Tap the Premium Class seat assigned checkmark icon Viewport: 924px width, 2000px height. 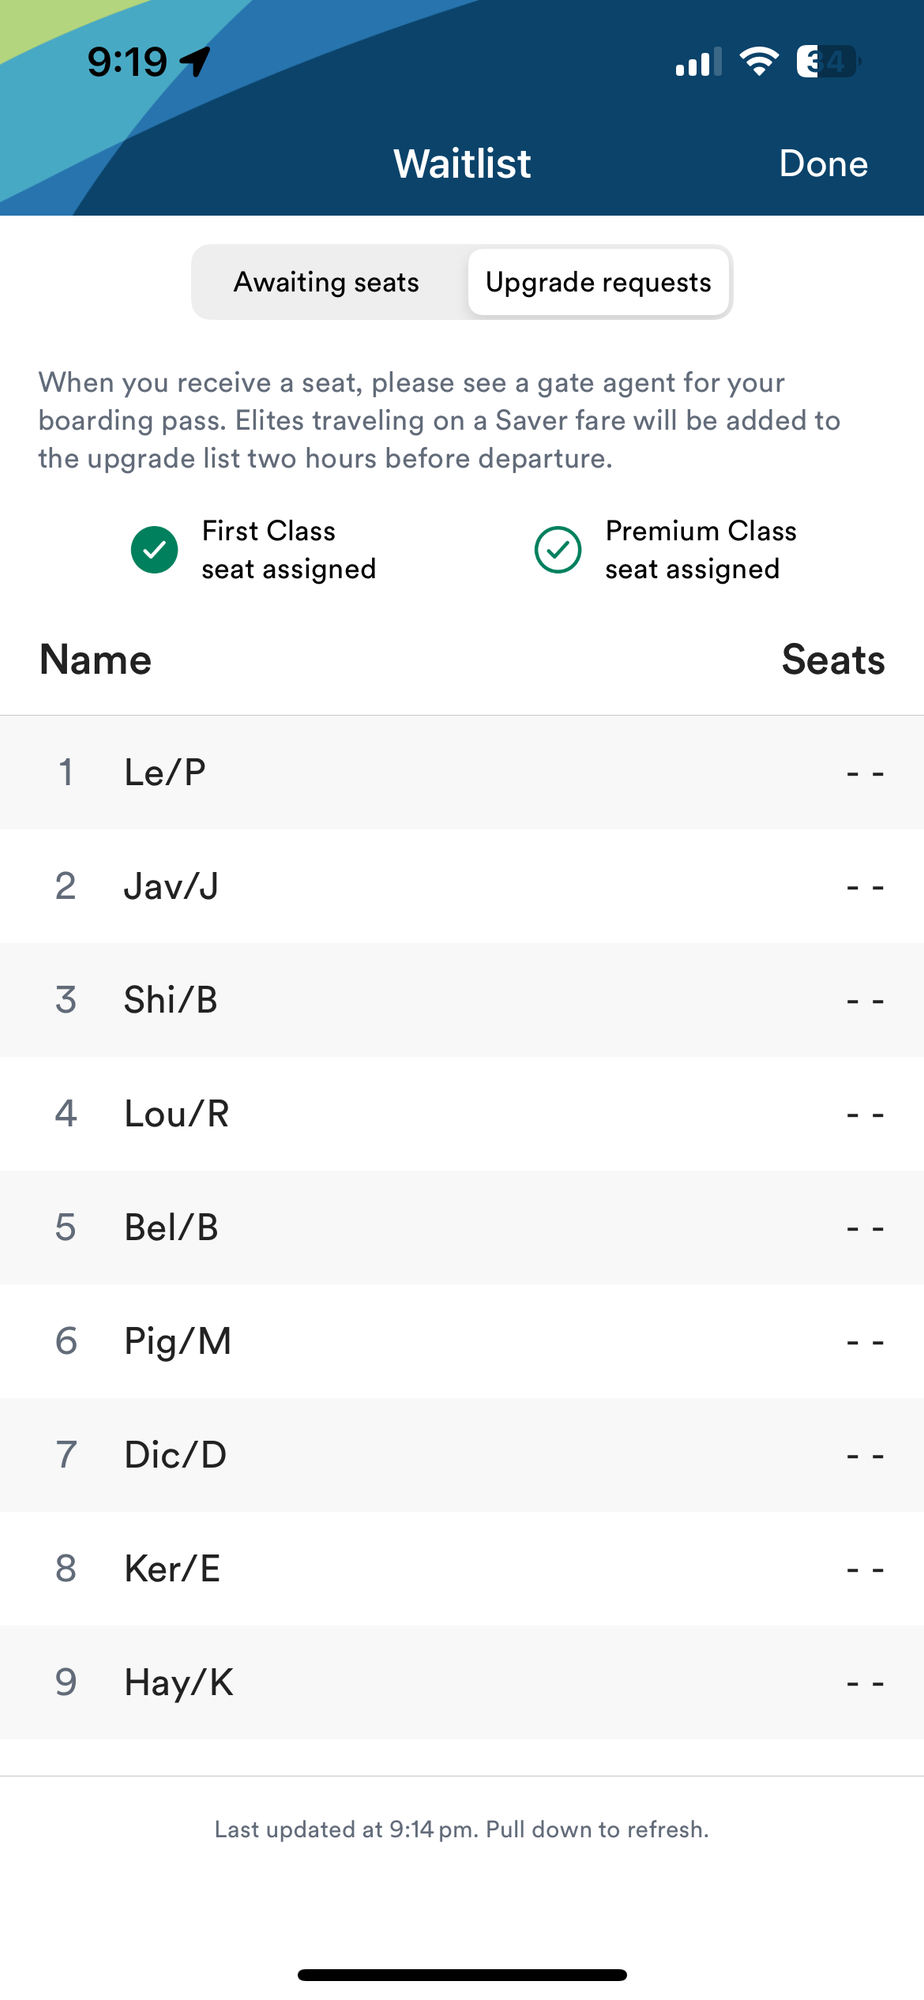coord(558,550)
